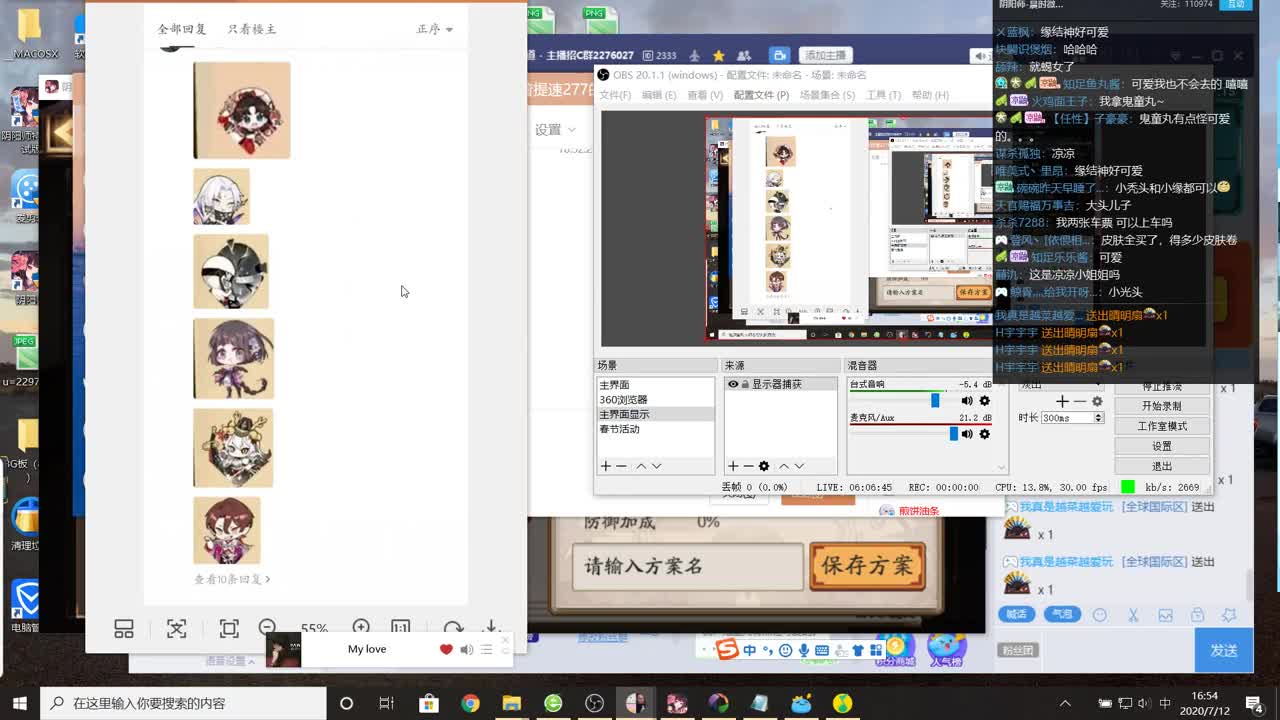Toggle the lock of 显示器捕获 source

[x=745, y=384]
